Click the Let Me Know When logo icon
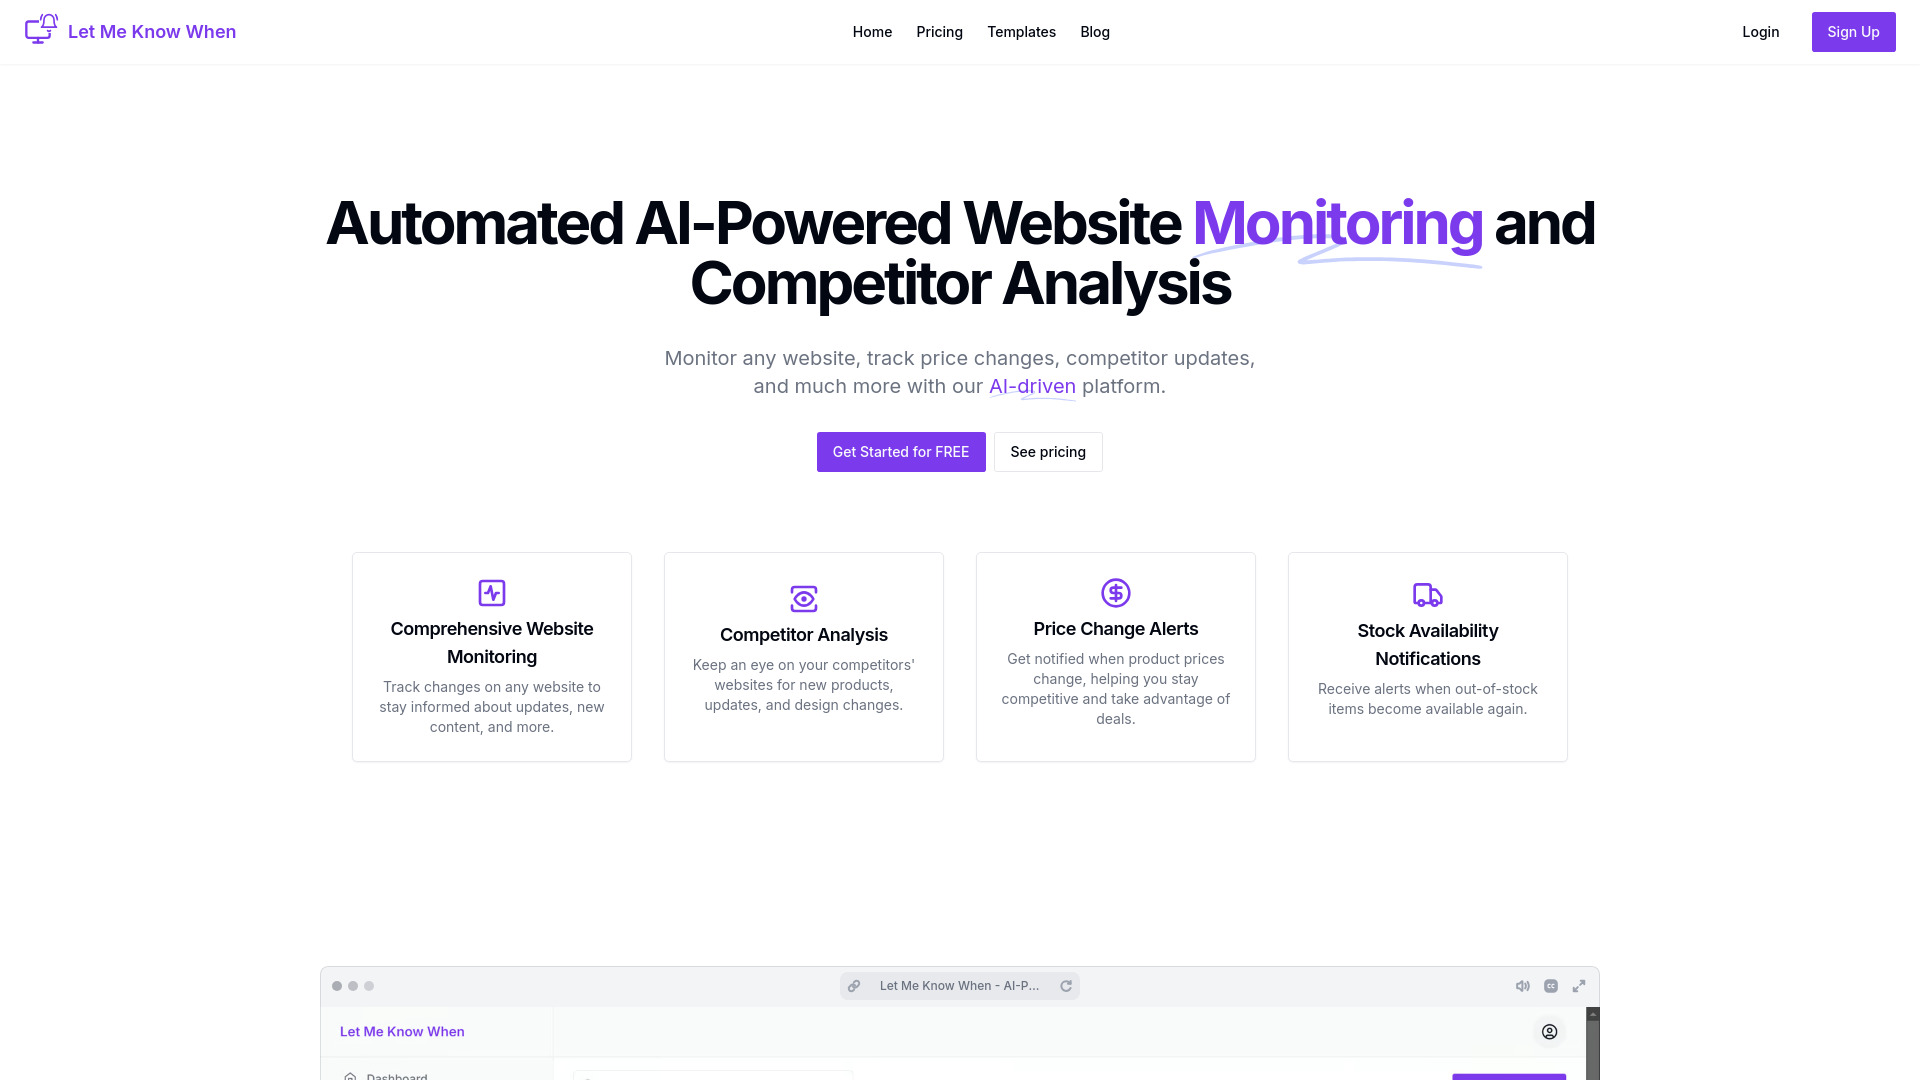This screenshot has width=1920, height=1080. (41, 29)
